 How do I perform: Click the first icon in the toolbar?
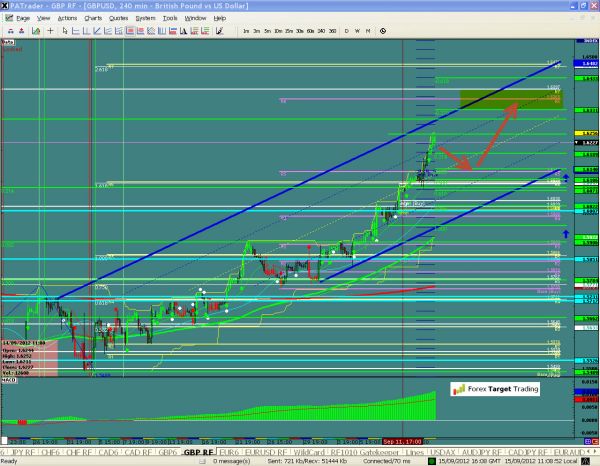(x=7, y=32)
